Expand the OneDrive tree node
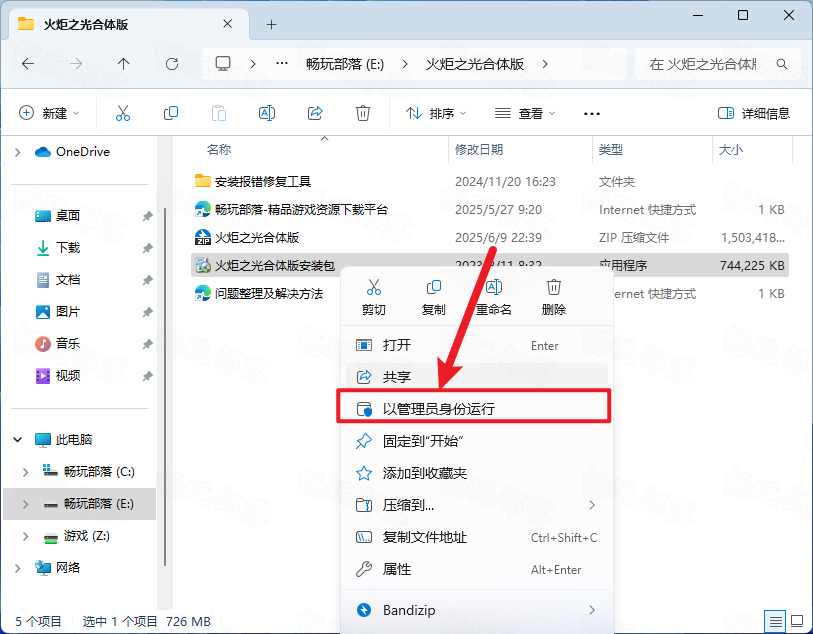 tap(18, 152)
